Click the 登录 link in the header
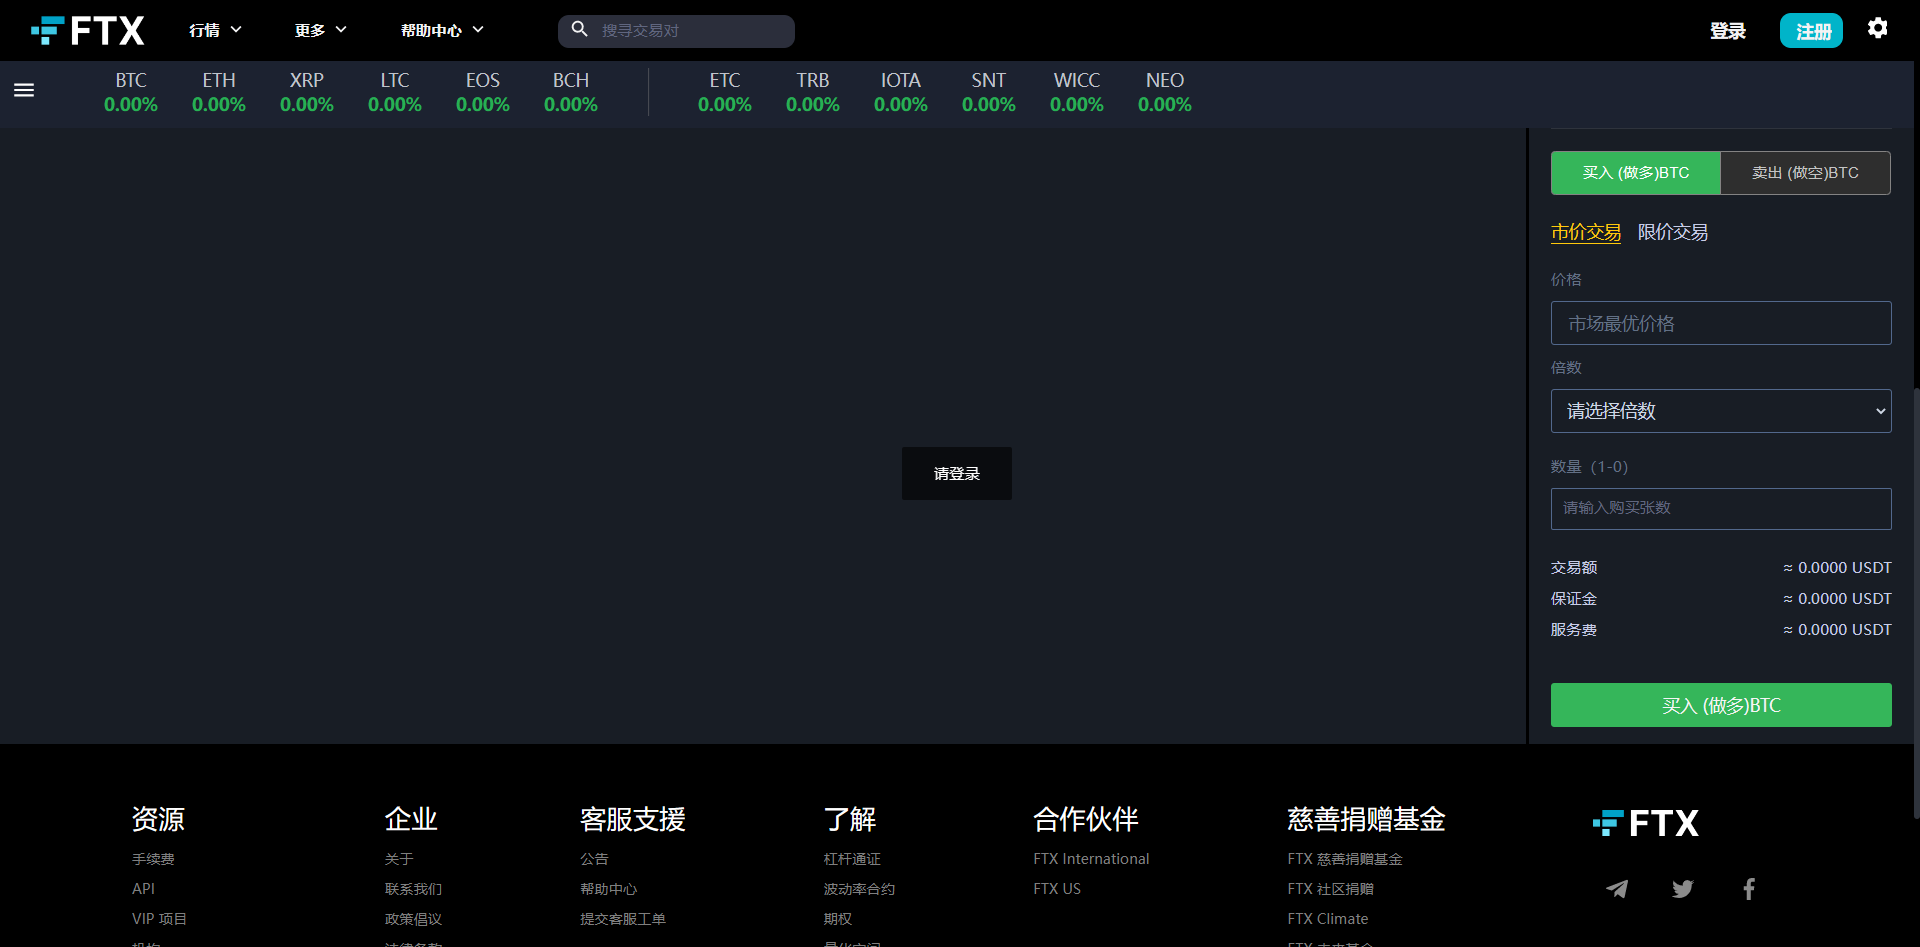The image size is (1920, 947). [1728, 31]
